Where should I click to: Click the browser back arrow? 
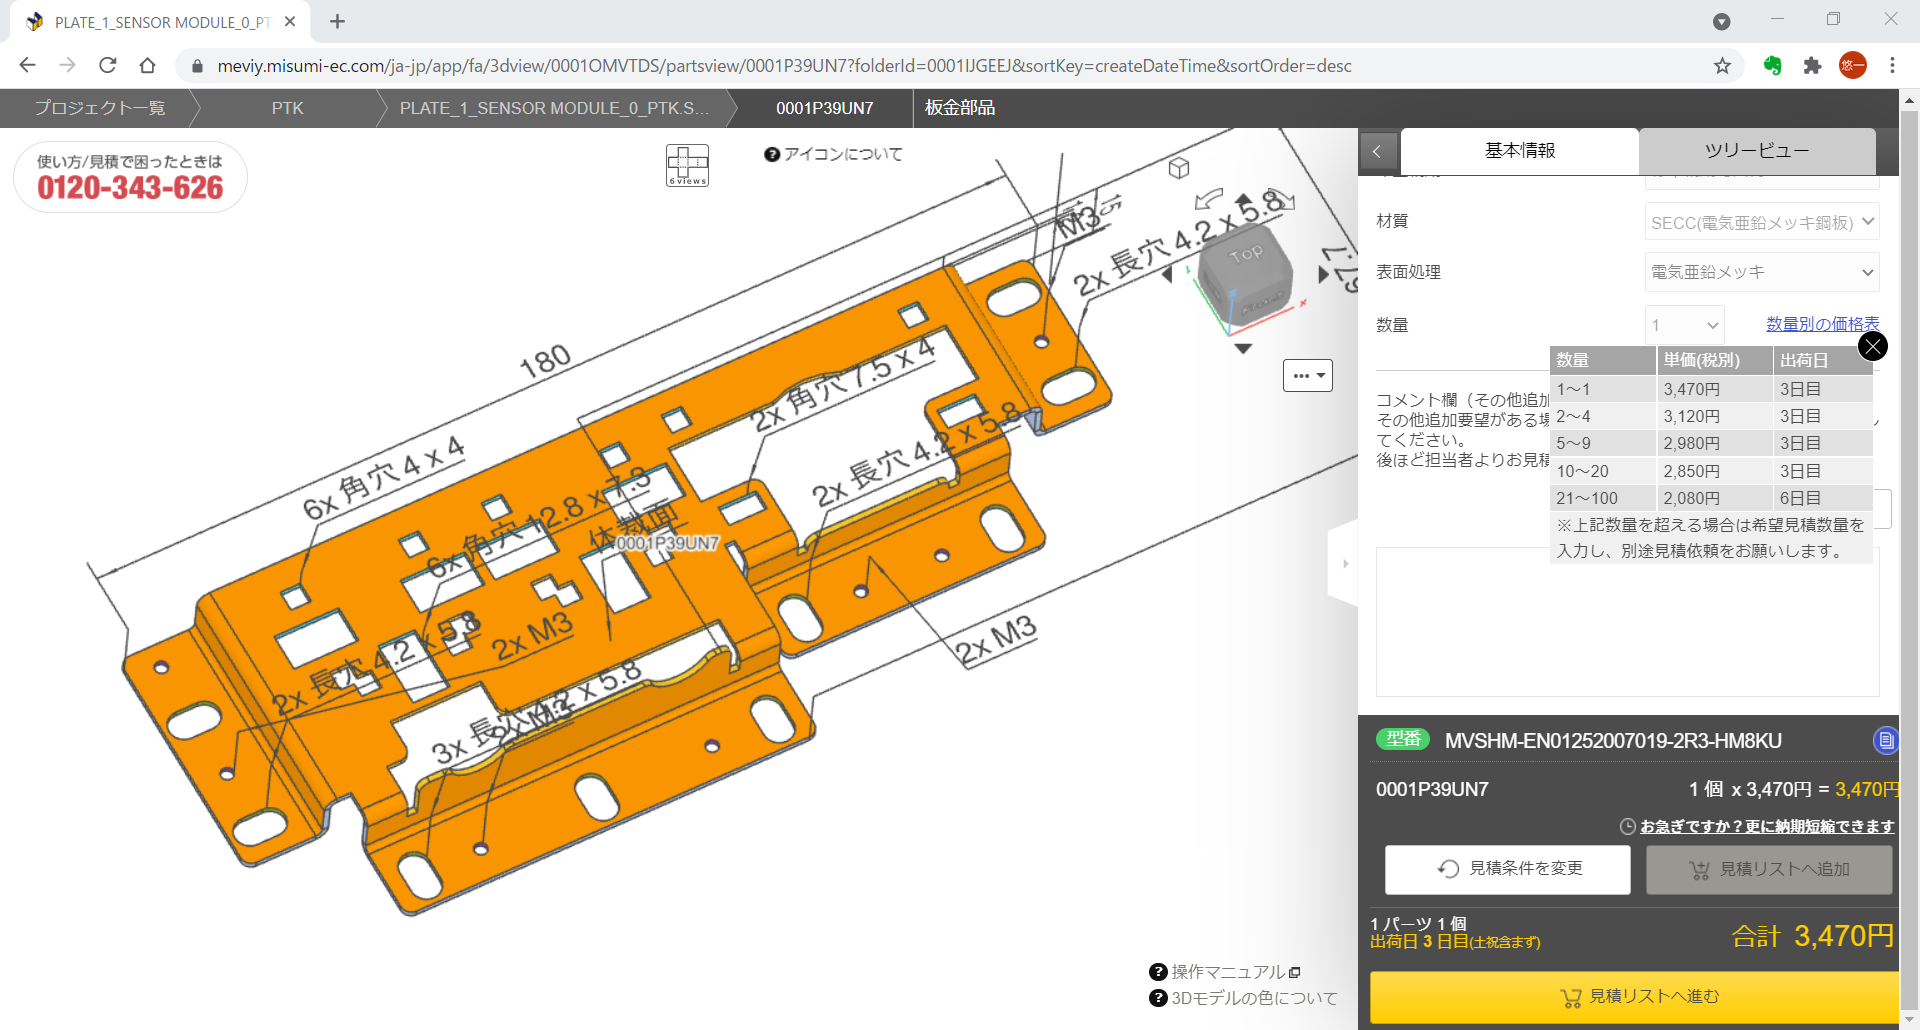point(27,65)
